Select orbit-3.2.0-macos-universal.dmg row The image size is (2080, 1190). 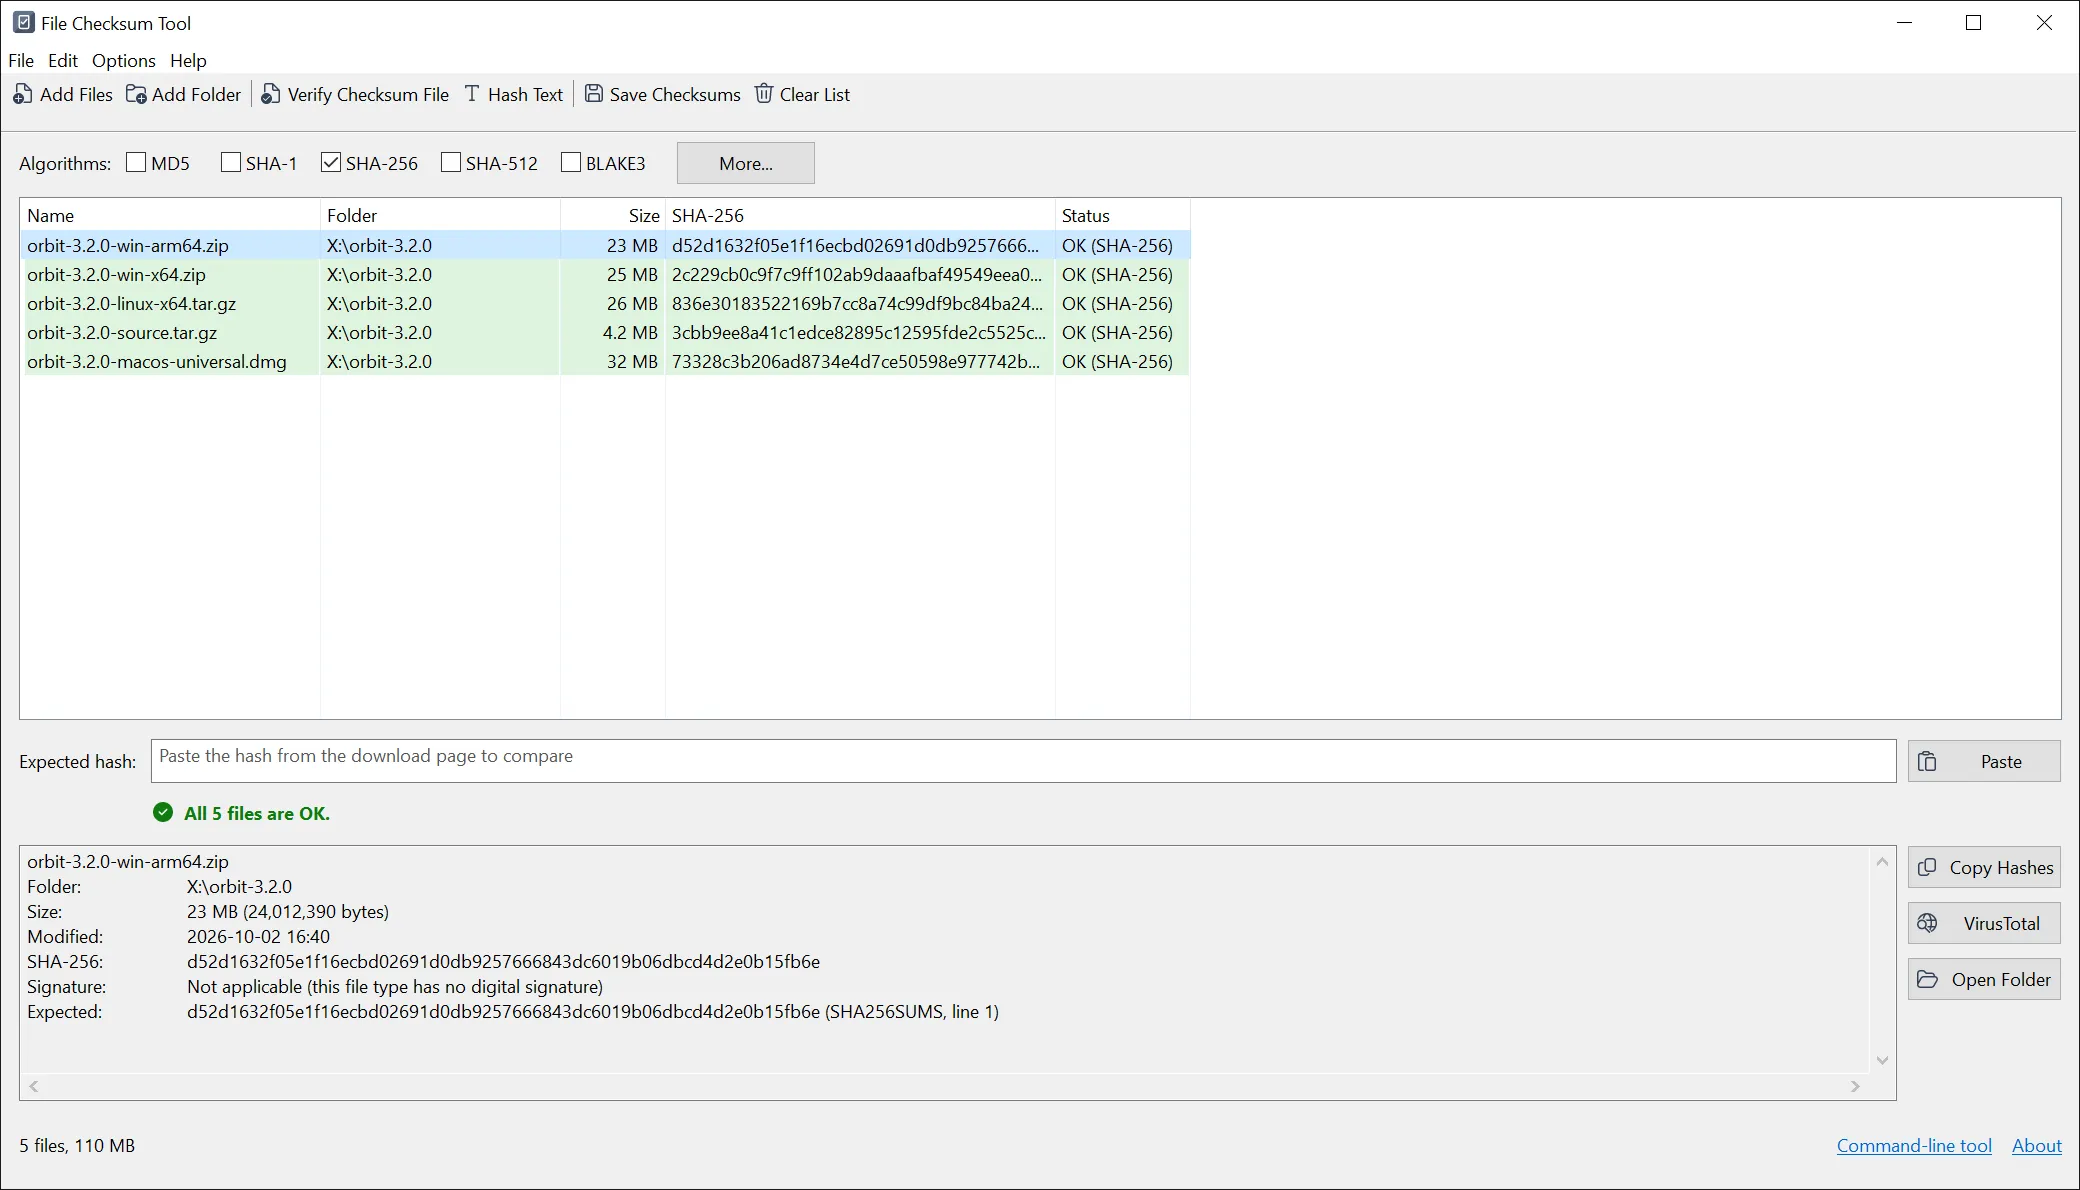[605, 361]
